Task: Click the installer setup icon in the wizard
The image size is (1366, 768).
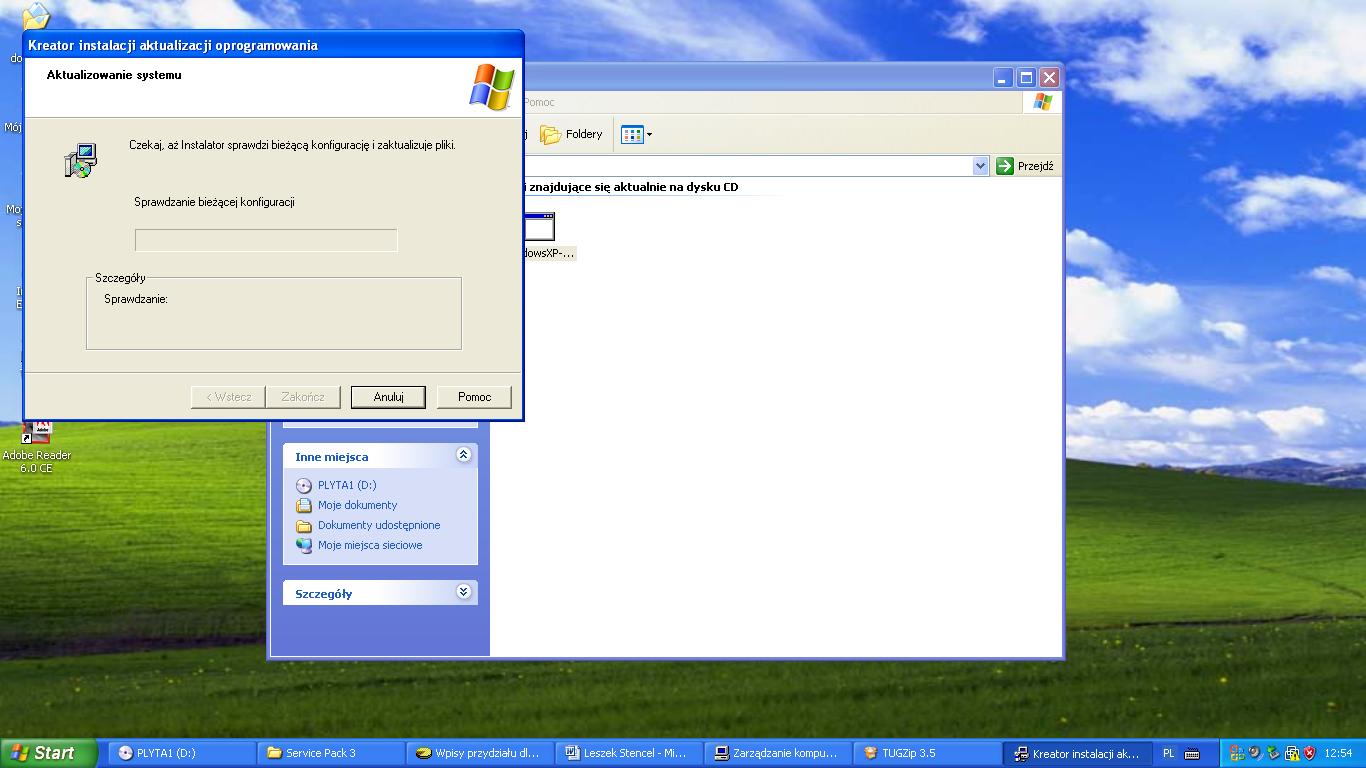Action: pyautogui.click(x=81, y=161)
